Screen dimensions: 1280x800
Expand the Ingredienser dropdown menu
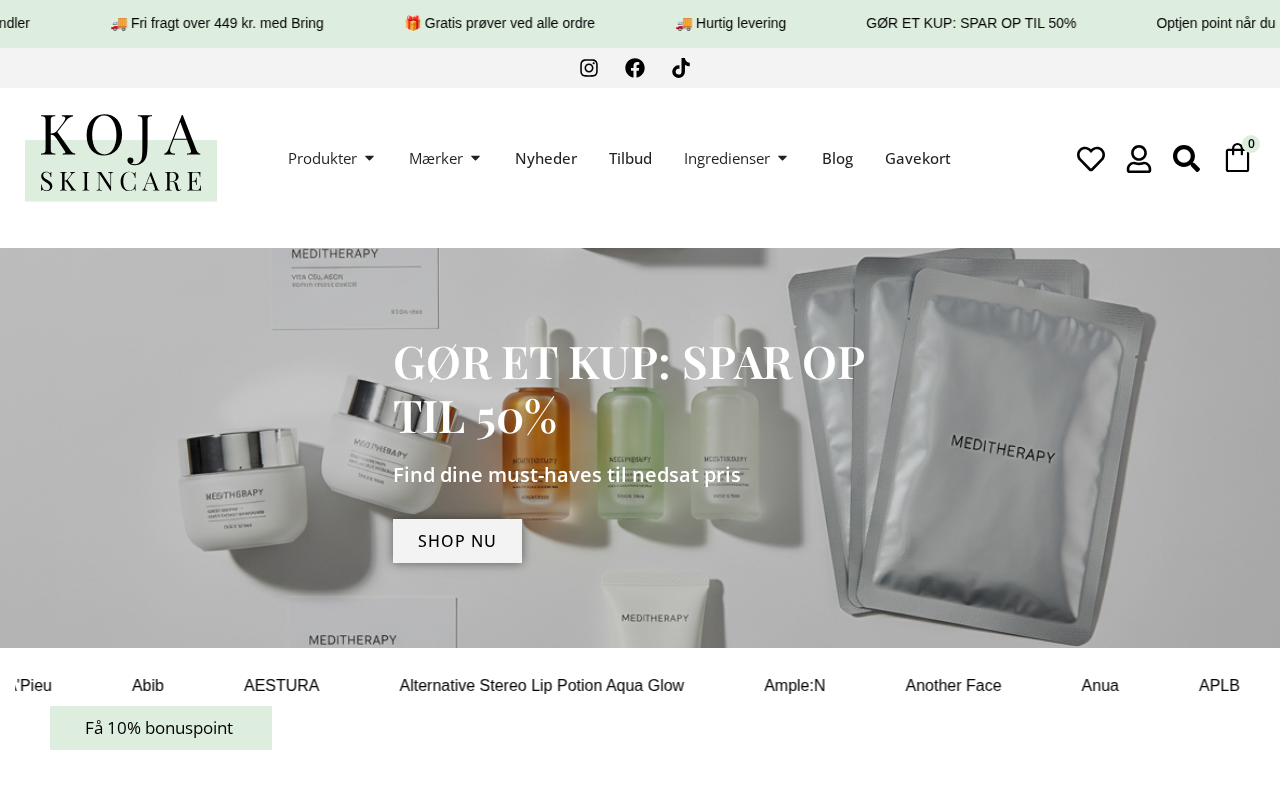736,158
